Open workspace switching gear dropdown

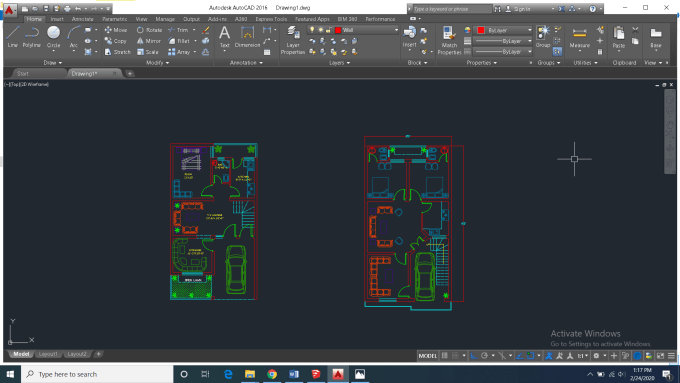tap(599, 356)
